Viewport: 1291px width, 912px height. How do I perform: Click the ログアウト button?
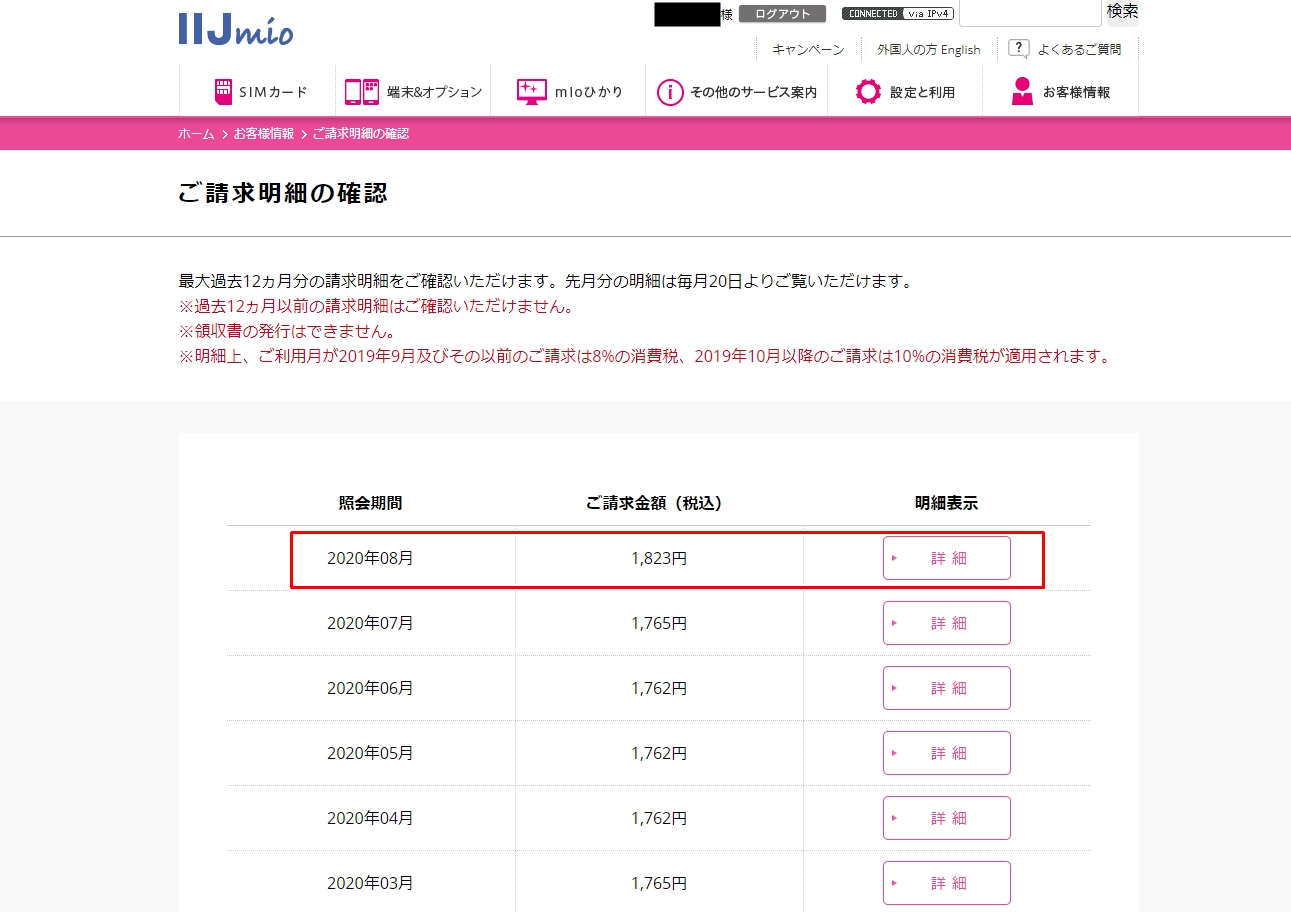coord(783,14)
